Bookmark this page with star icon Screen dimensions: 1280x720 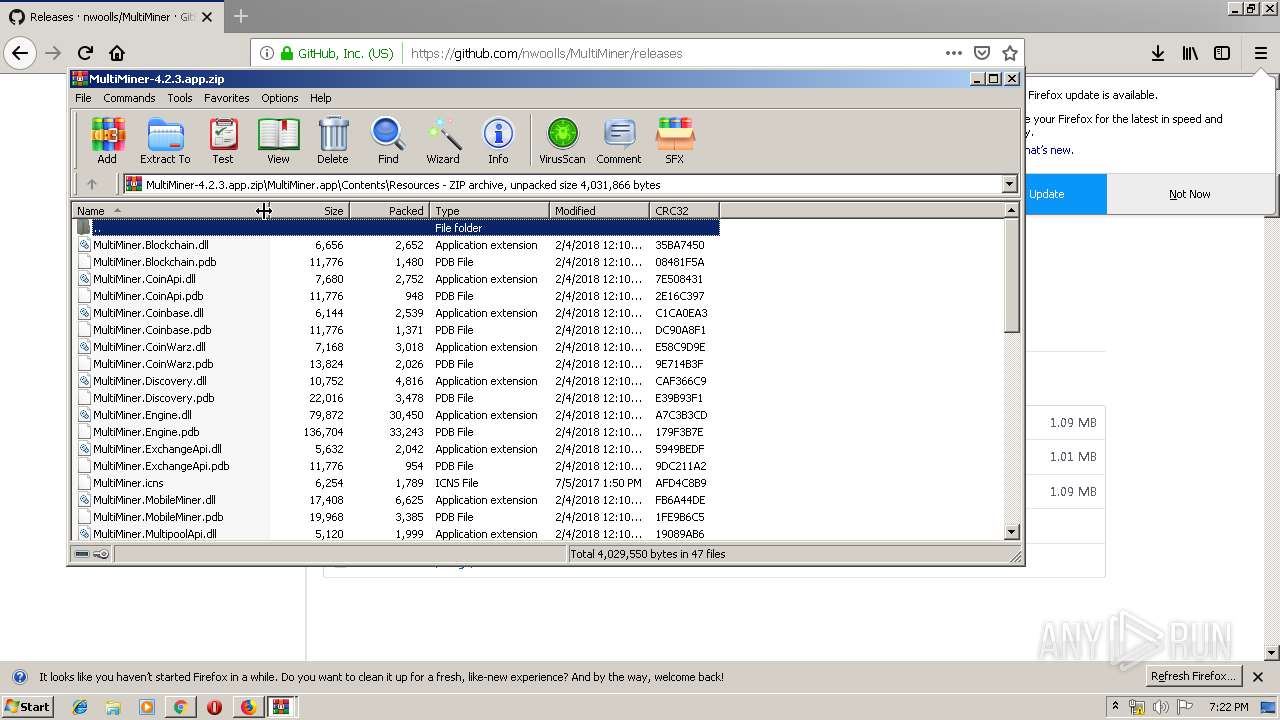(1010, 53)
